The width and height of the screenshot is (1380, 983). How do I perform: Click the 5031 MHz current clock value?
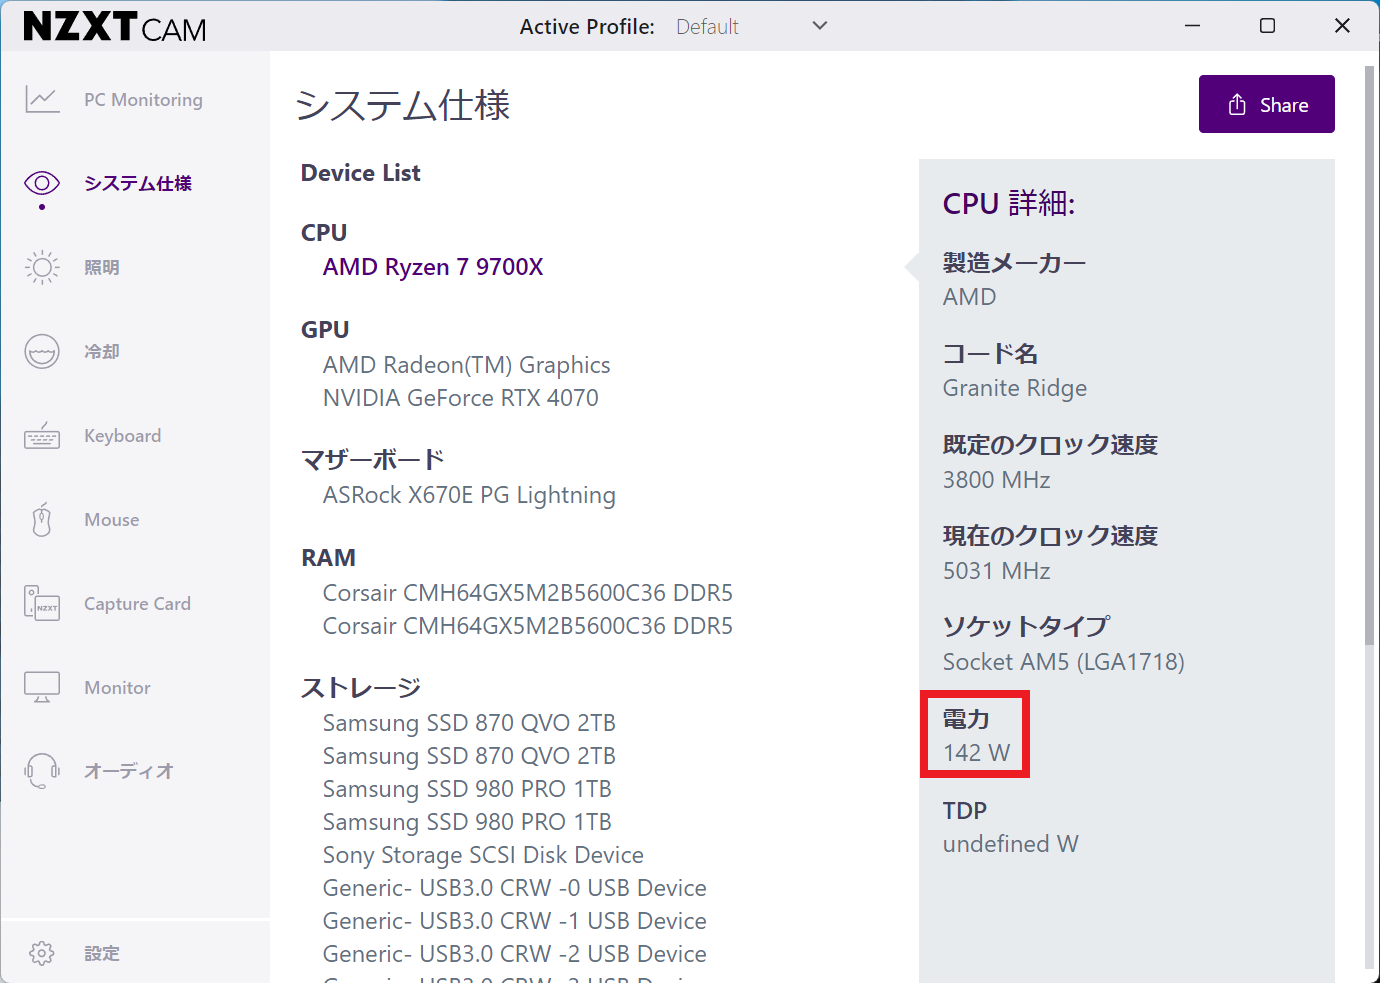tap(996, 571)
